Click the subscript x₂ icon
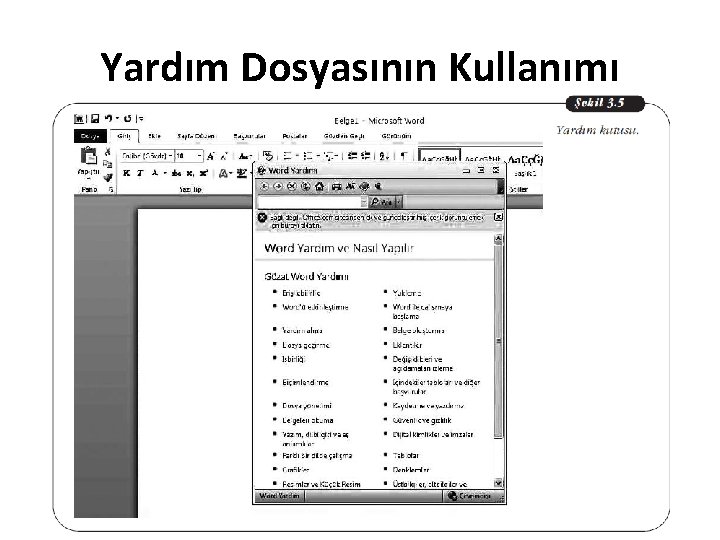The height and width of the screenshot is (540, 720). point(190,173)
